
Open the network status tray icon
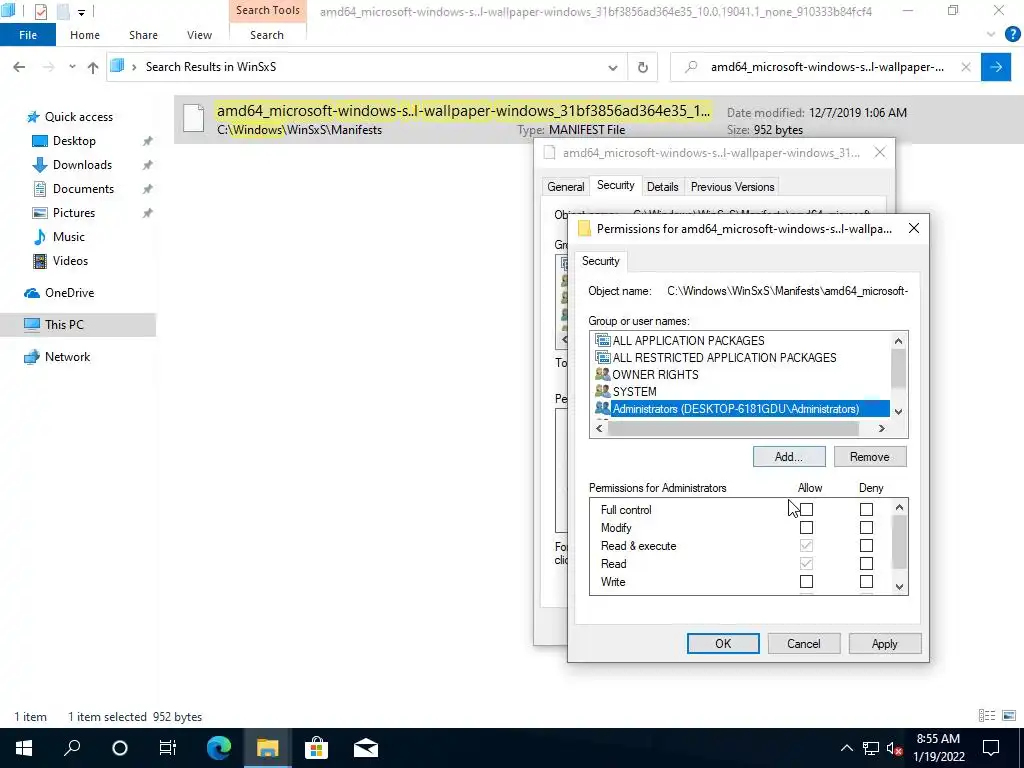click(x=871, y=748)
